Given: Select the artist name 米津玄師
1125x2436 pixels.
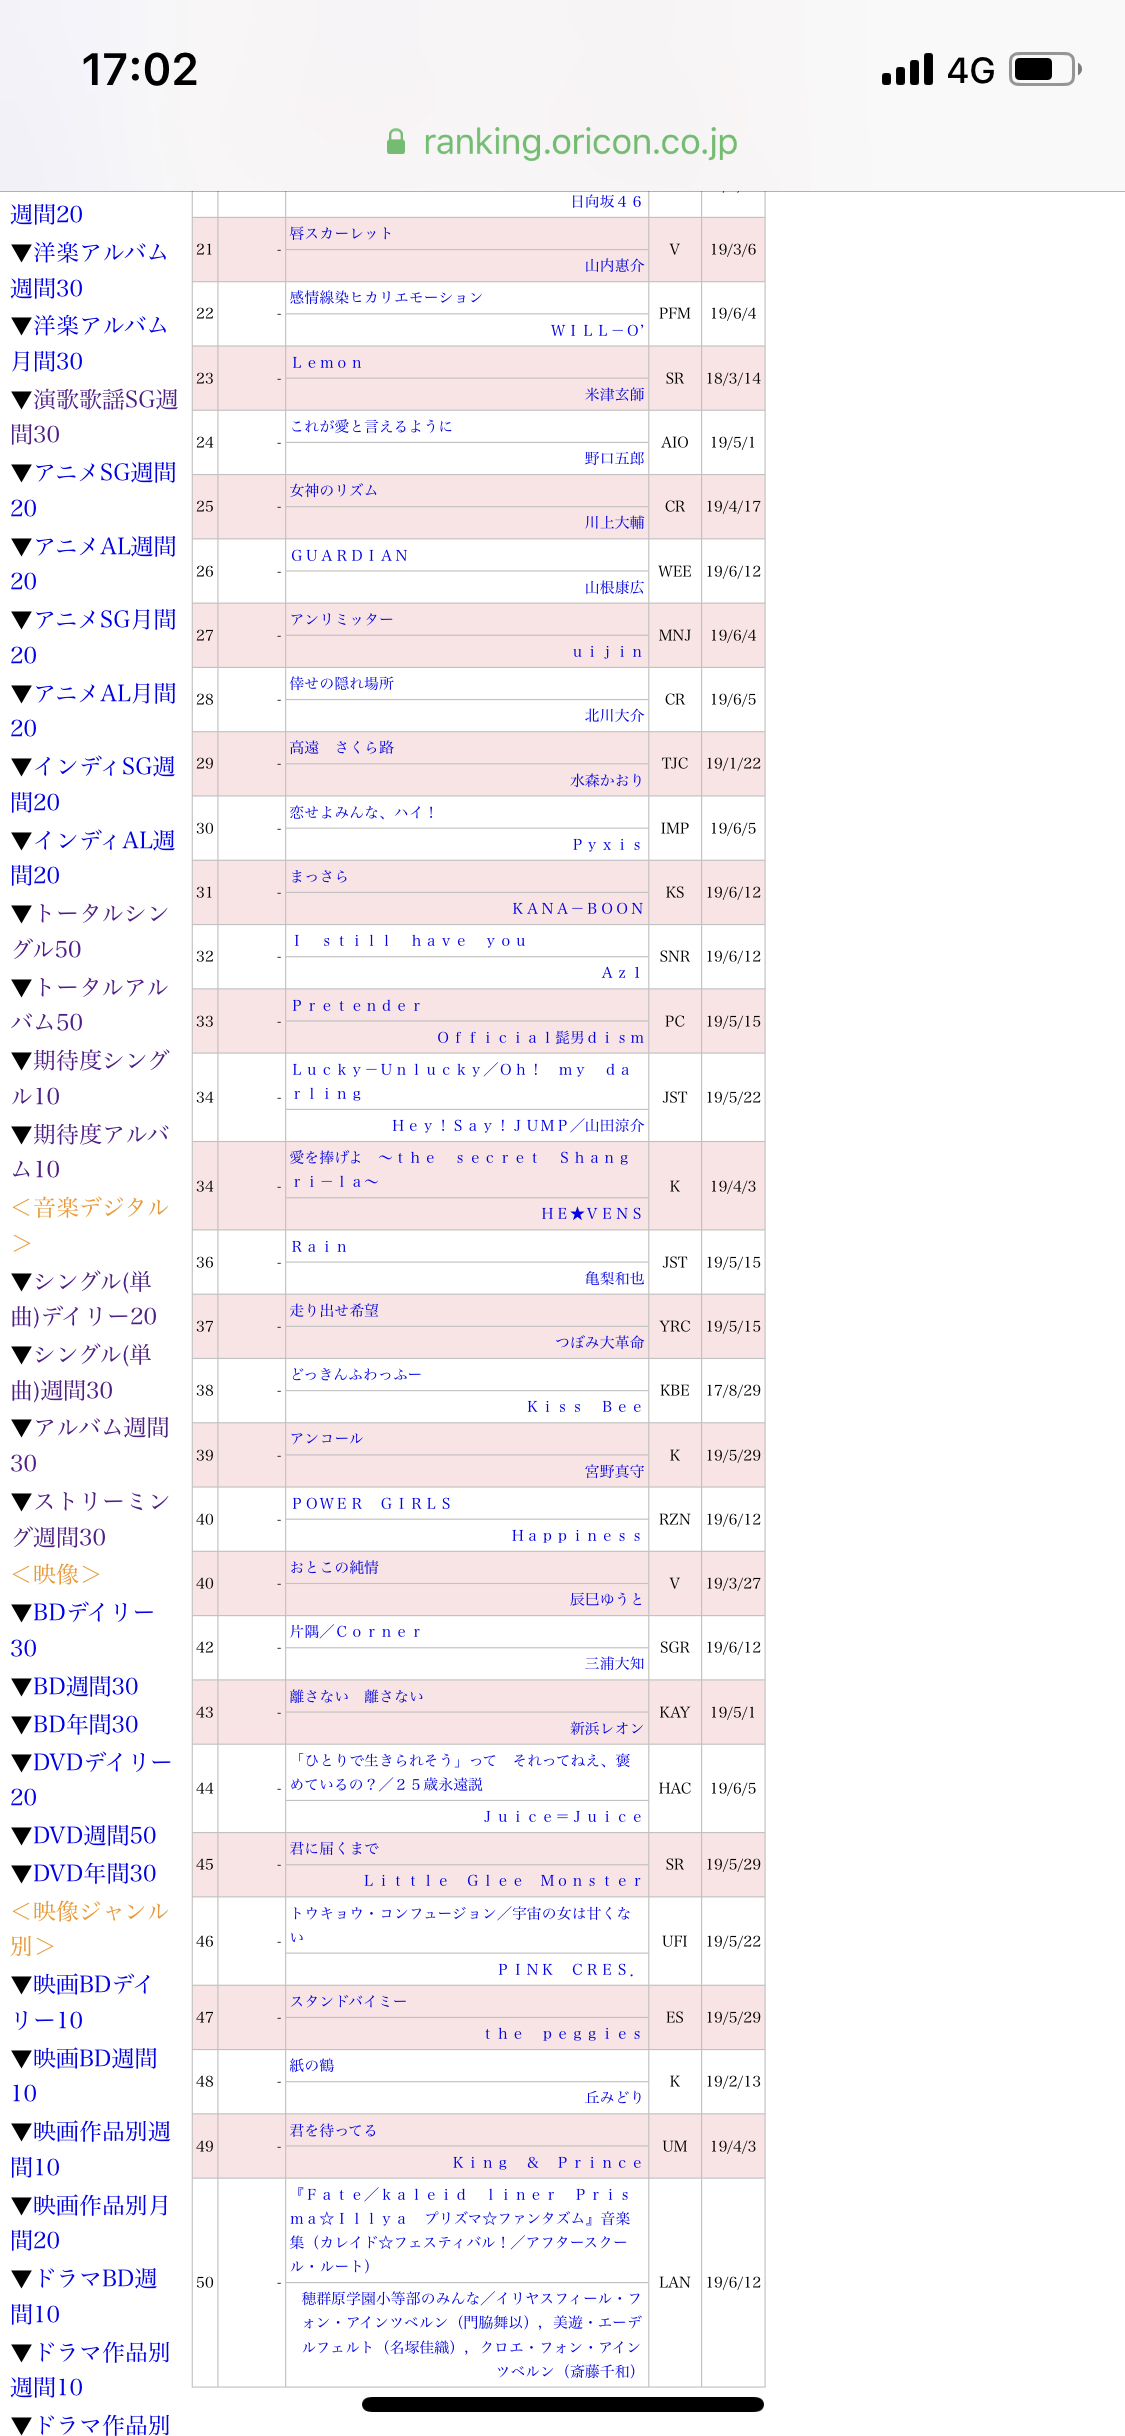Looking at the screenshot, I should 615,394.
